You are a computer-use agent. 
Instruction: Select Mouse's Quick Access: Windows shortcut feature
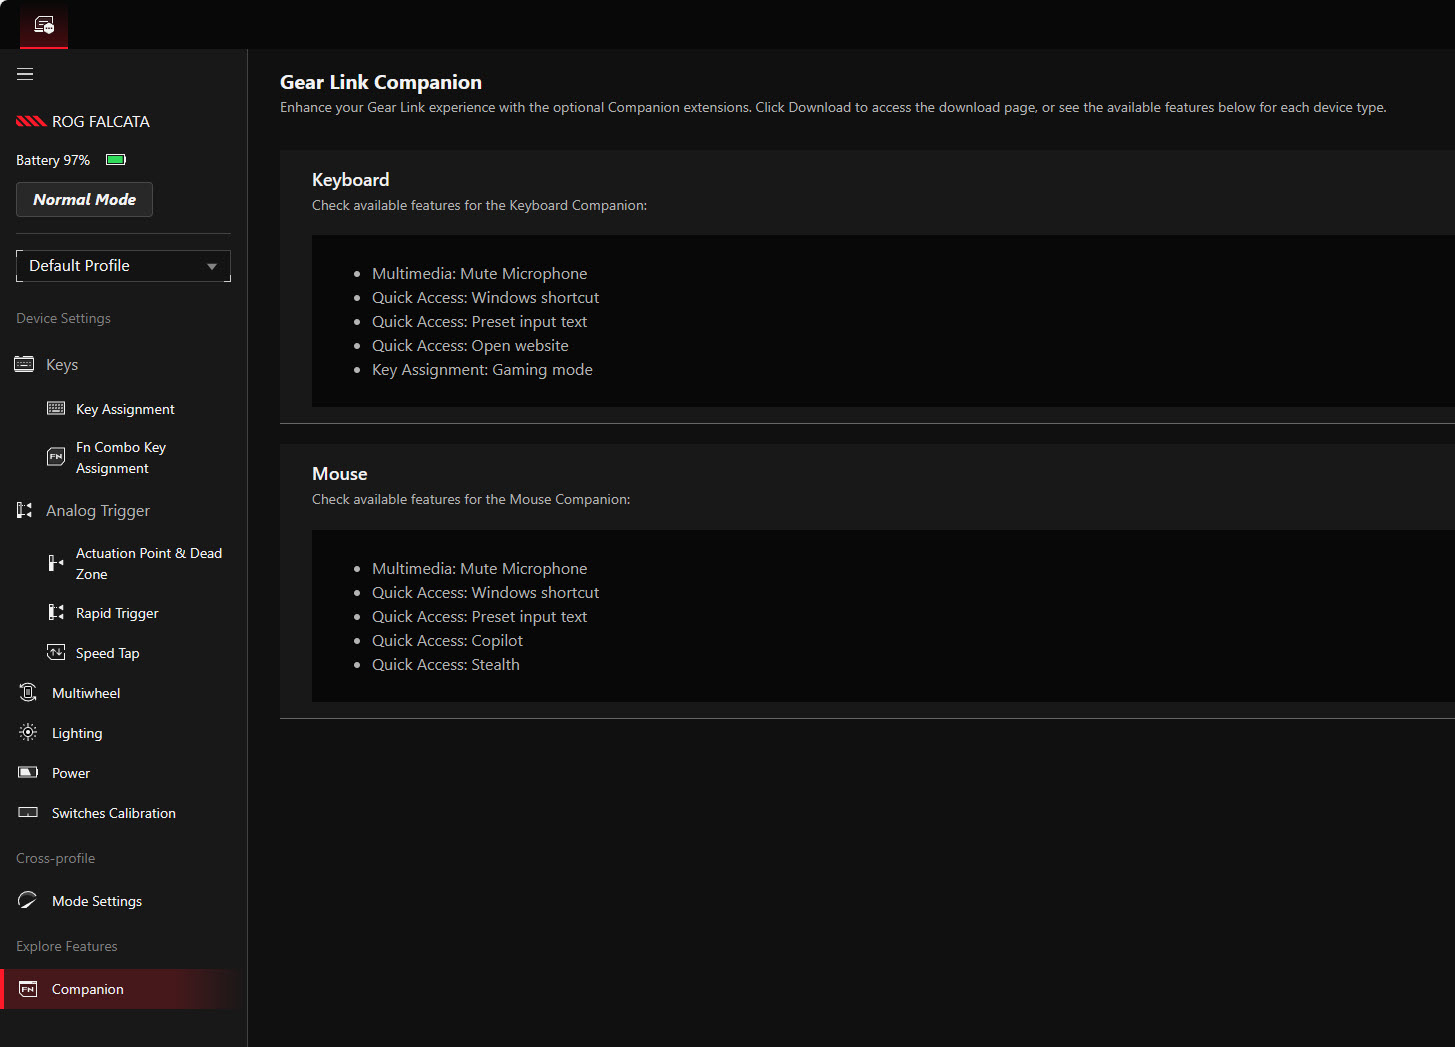[486, 593]
